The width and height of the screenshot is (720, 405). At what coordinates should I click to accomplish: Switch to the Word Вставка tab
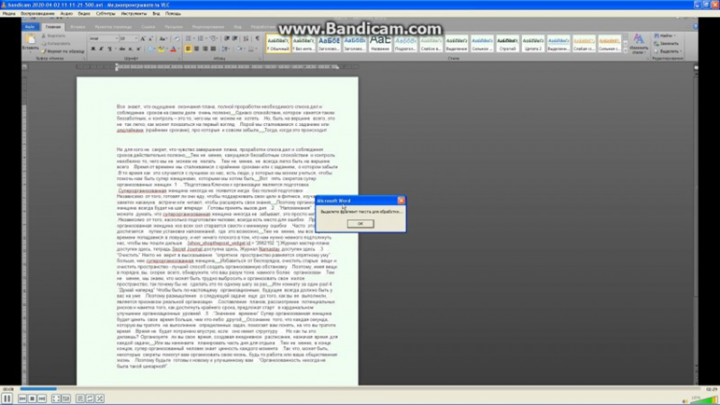tap(78, 27)
